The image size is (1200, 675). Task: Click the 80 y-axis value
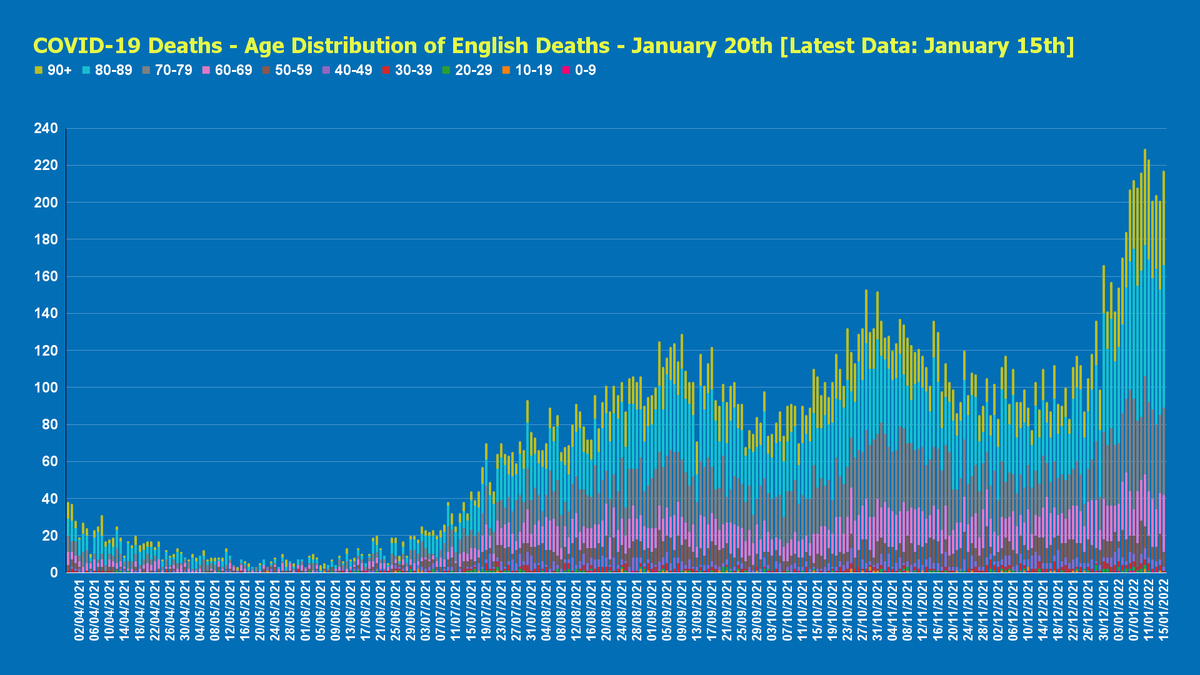point(51,425)
